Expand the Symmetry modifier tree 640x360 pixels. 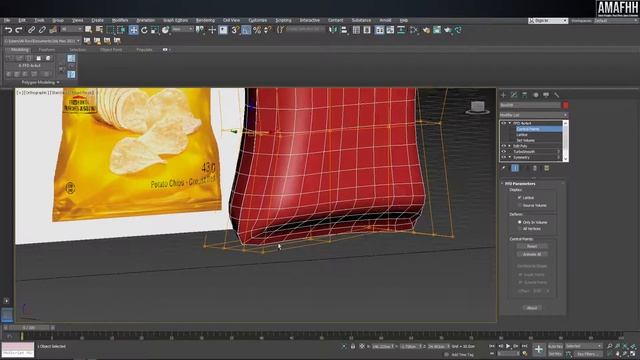[509, 157]
